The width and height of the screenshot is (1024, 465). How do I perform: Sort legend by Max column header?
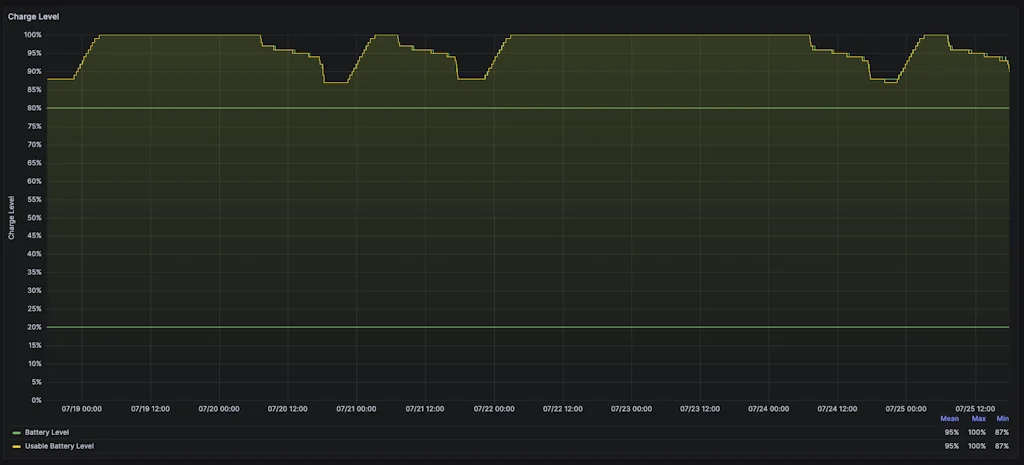point(978,418)
